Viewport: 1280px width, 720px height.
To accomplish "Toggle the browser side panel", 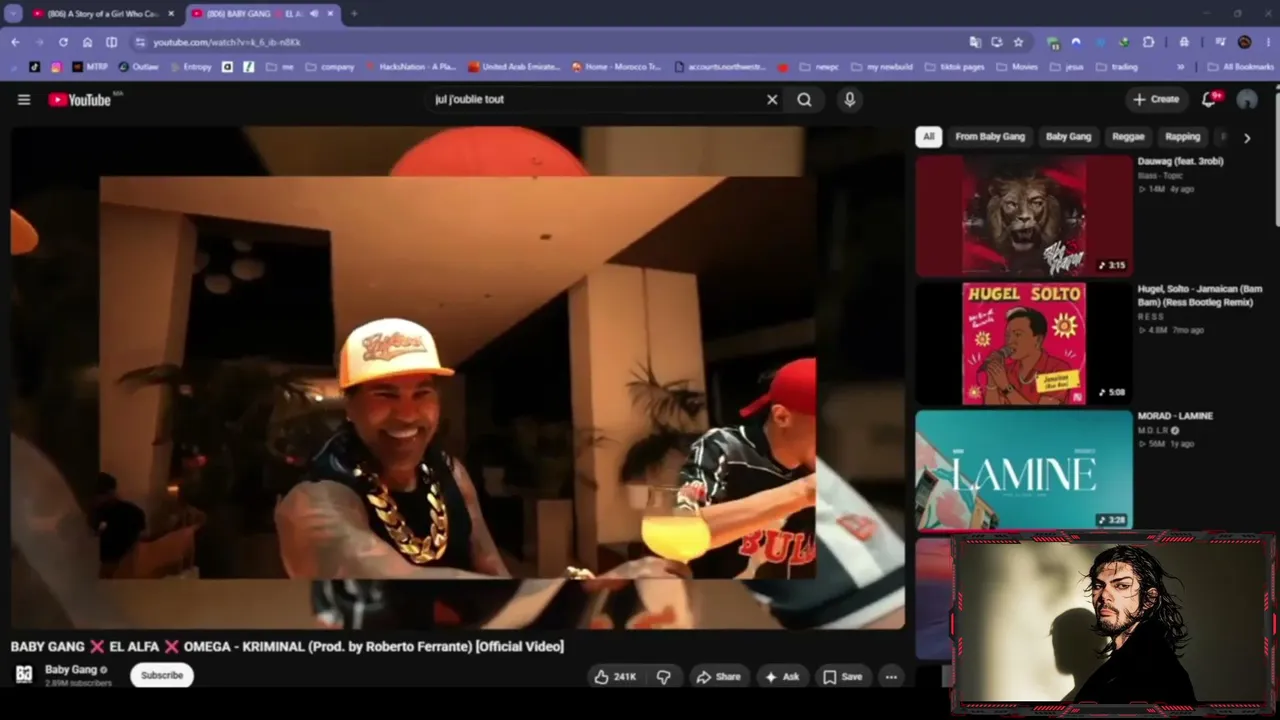I will (111, 42).
